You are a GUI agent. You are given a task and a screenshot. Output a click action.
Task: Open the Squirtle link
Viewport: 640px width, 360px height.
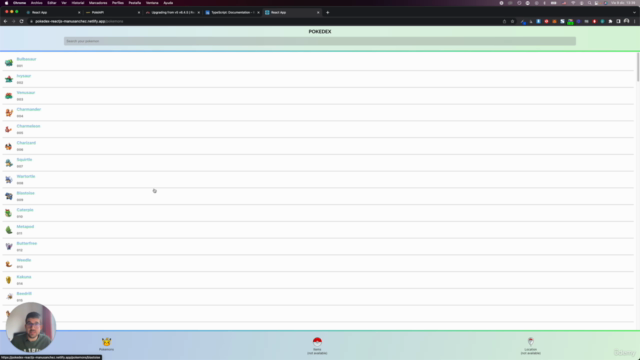point(24,160)
